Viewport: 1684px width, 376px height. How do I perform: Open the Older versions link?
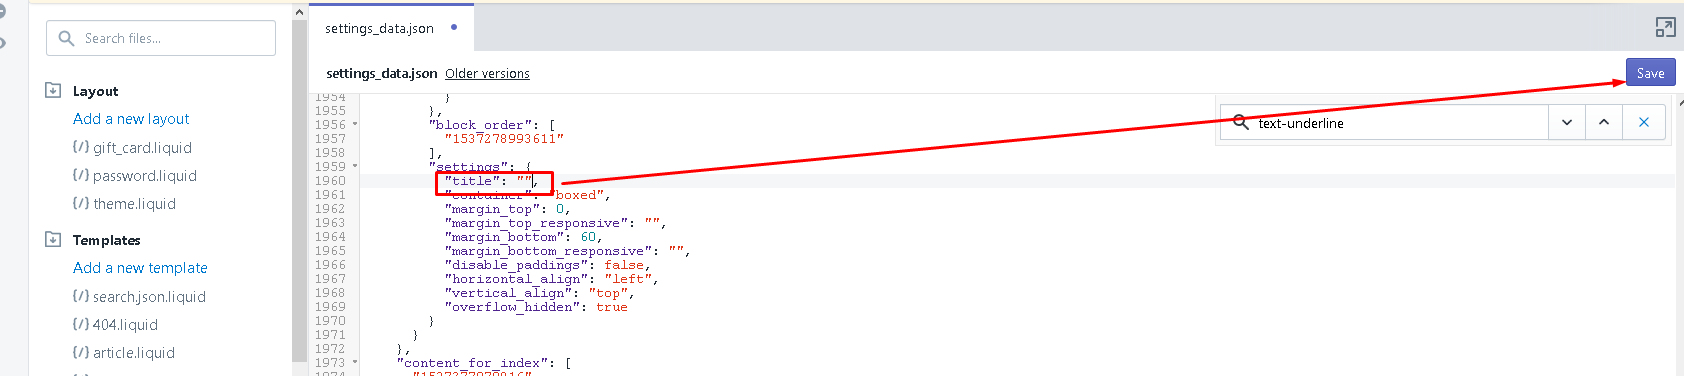pyautogui.click(x=487, y=73)
